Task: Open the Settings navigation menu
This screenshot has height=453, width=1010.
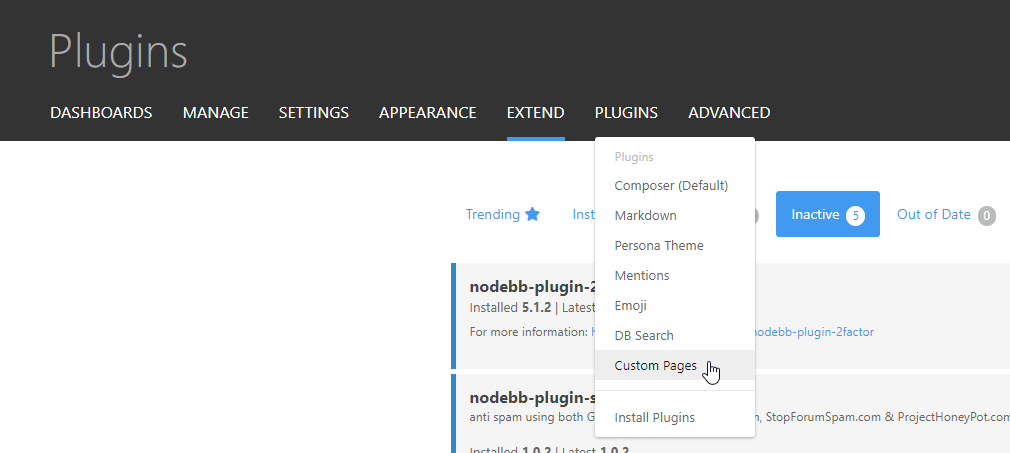Action: pos(313,113)
